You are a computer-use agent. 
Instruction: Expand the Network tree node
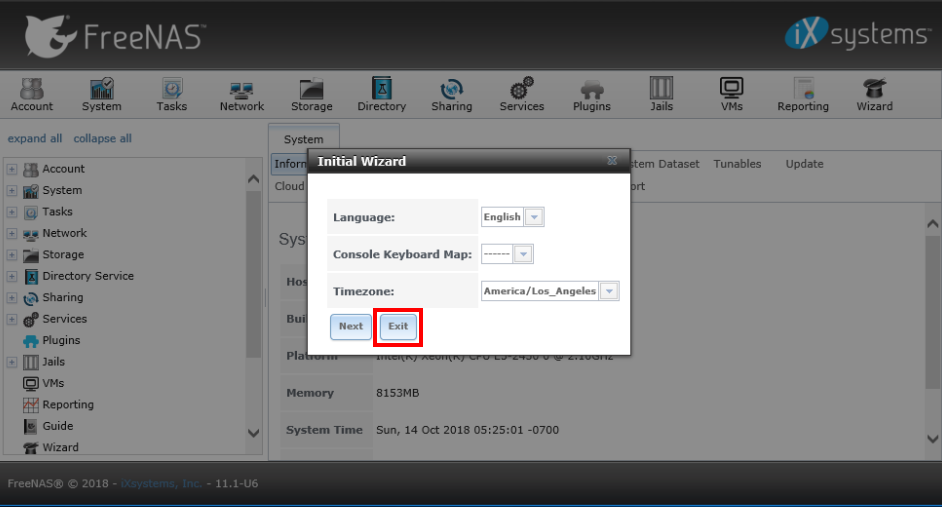pos(12,234)
